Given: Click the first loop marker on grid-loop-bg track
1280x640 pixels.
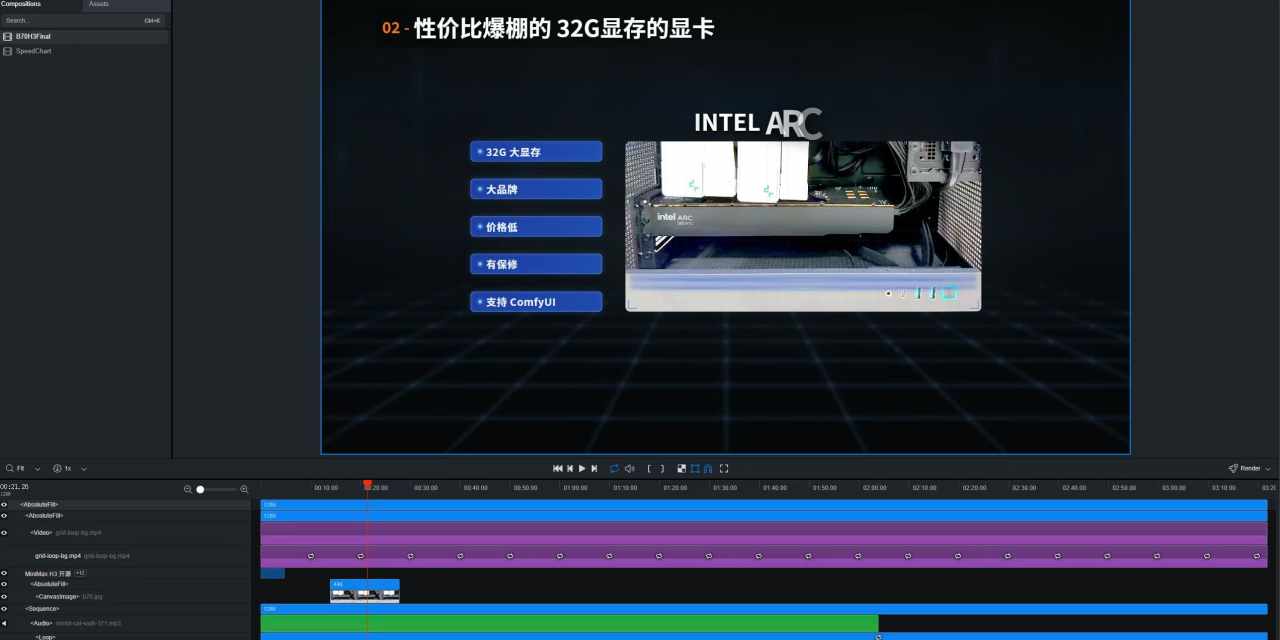Looking at the screenshot, I should tap(311, 555).
